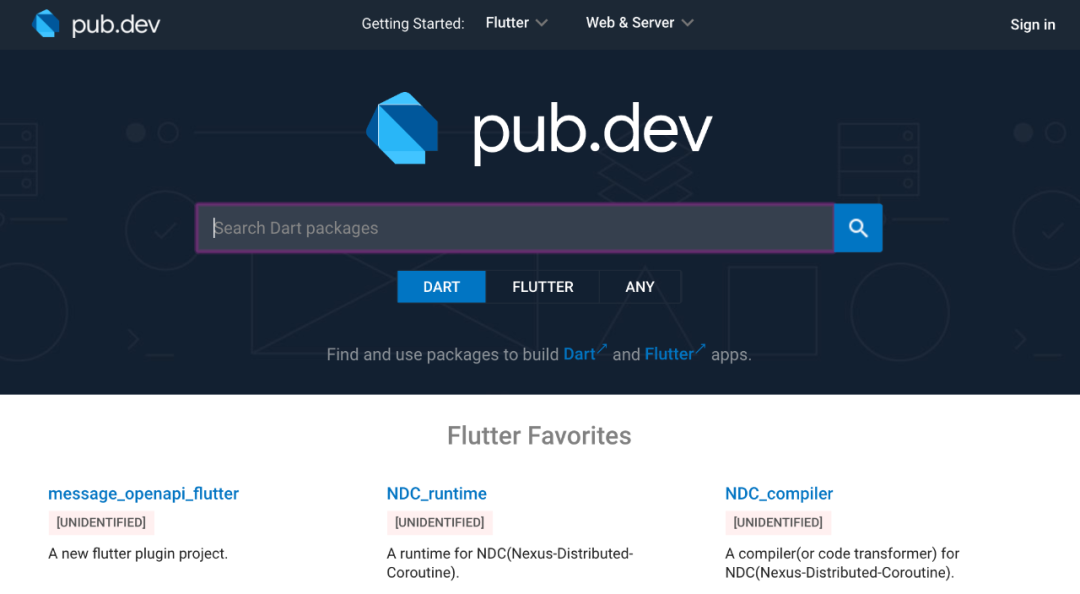Click the Getting Started label
Screen dimensions: 1080x594
pos(413,23)
